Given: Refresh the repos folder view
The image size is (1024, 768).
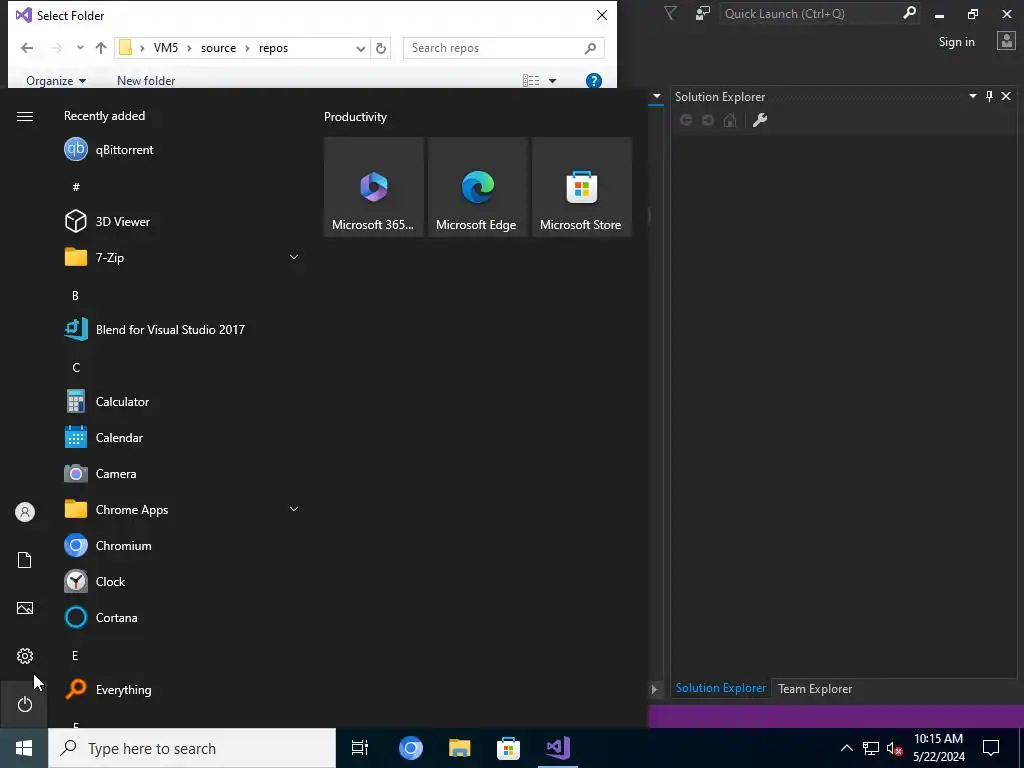Looking at the screenshot, I should (381, 48).
